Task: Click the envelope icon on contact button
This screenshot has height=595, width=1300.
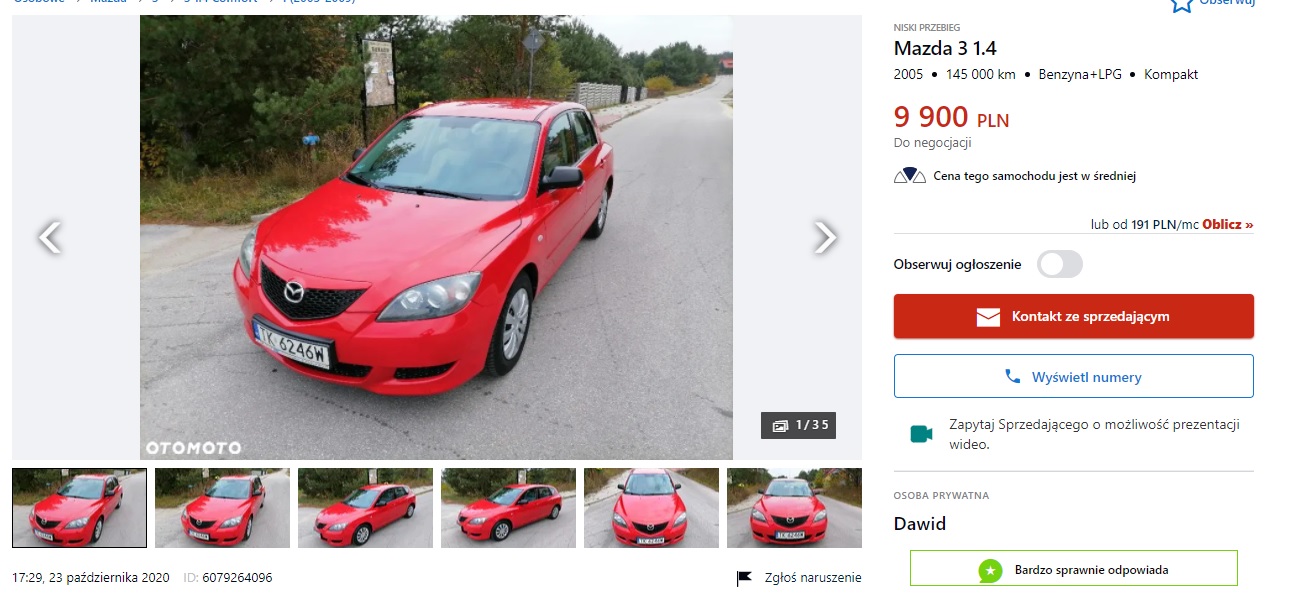Action: click(988, 317)
